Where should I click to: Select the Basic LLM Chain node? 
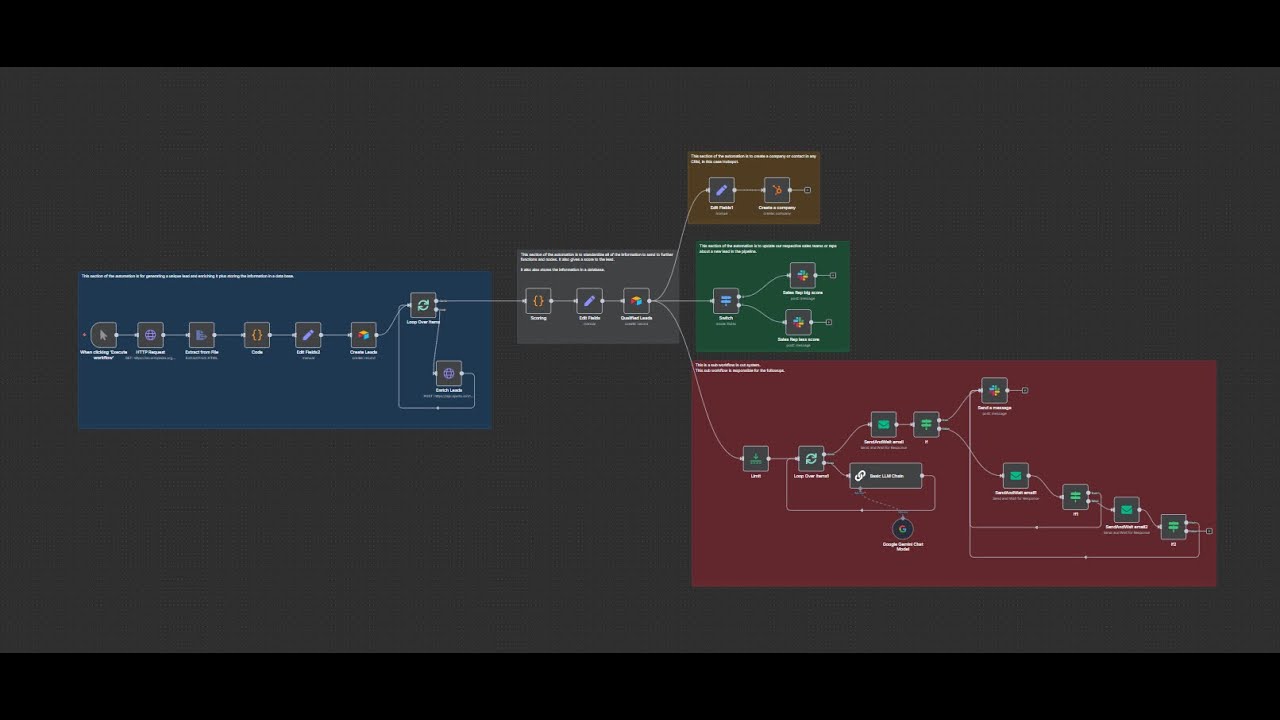tap(885, 476)
